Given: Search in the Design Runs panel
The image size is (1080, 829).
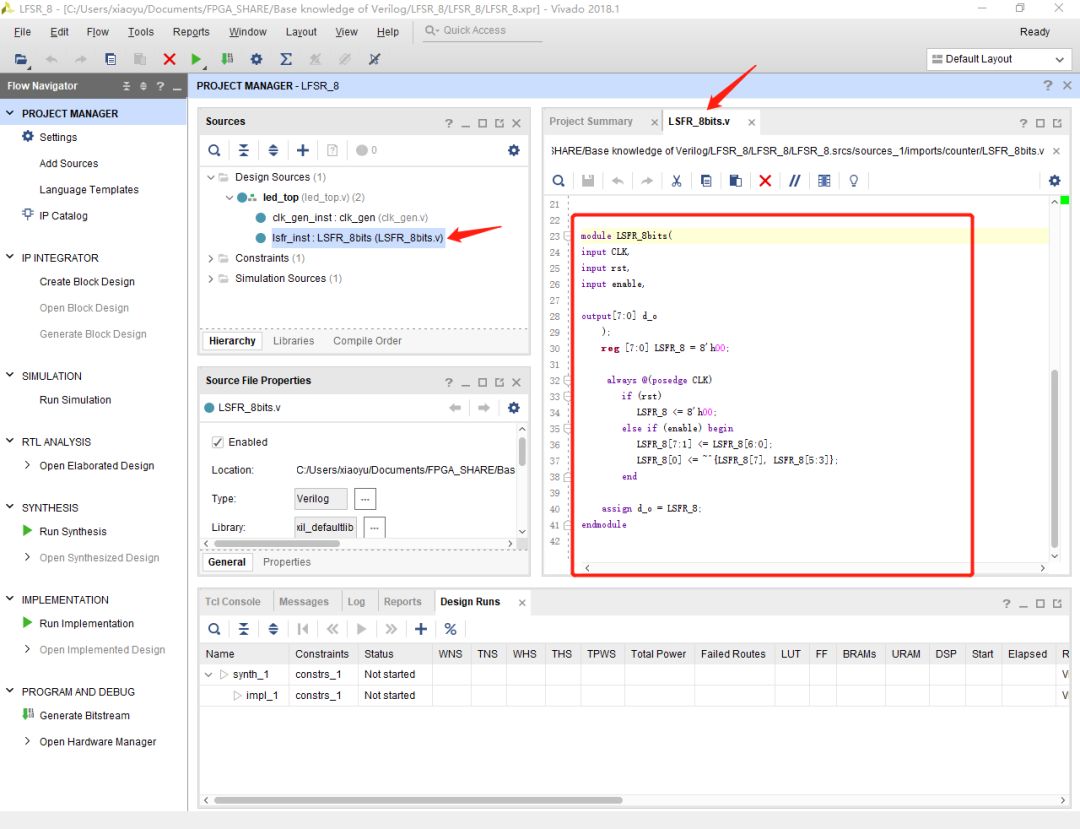Looking at the screenshot, I should 214,629.
